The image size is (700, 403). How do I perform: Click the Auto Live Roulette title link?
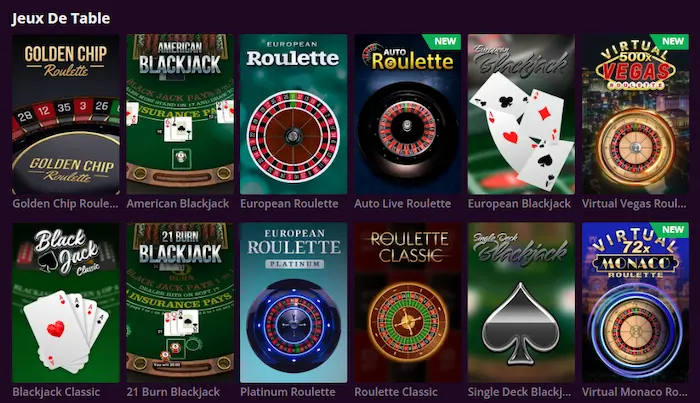coord(403,204)
